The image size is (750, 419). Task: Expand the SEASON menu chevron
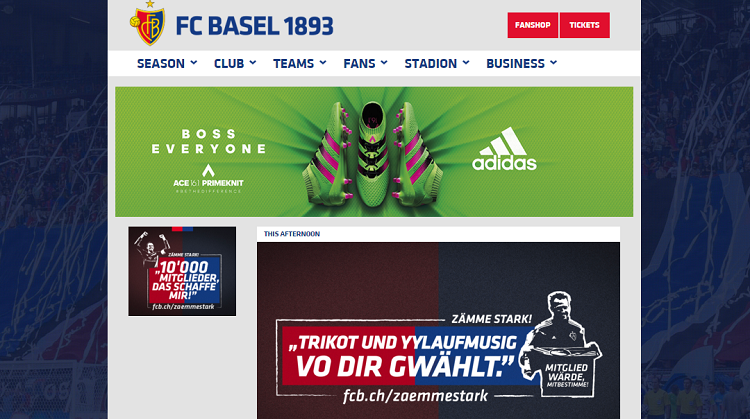194,63
